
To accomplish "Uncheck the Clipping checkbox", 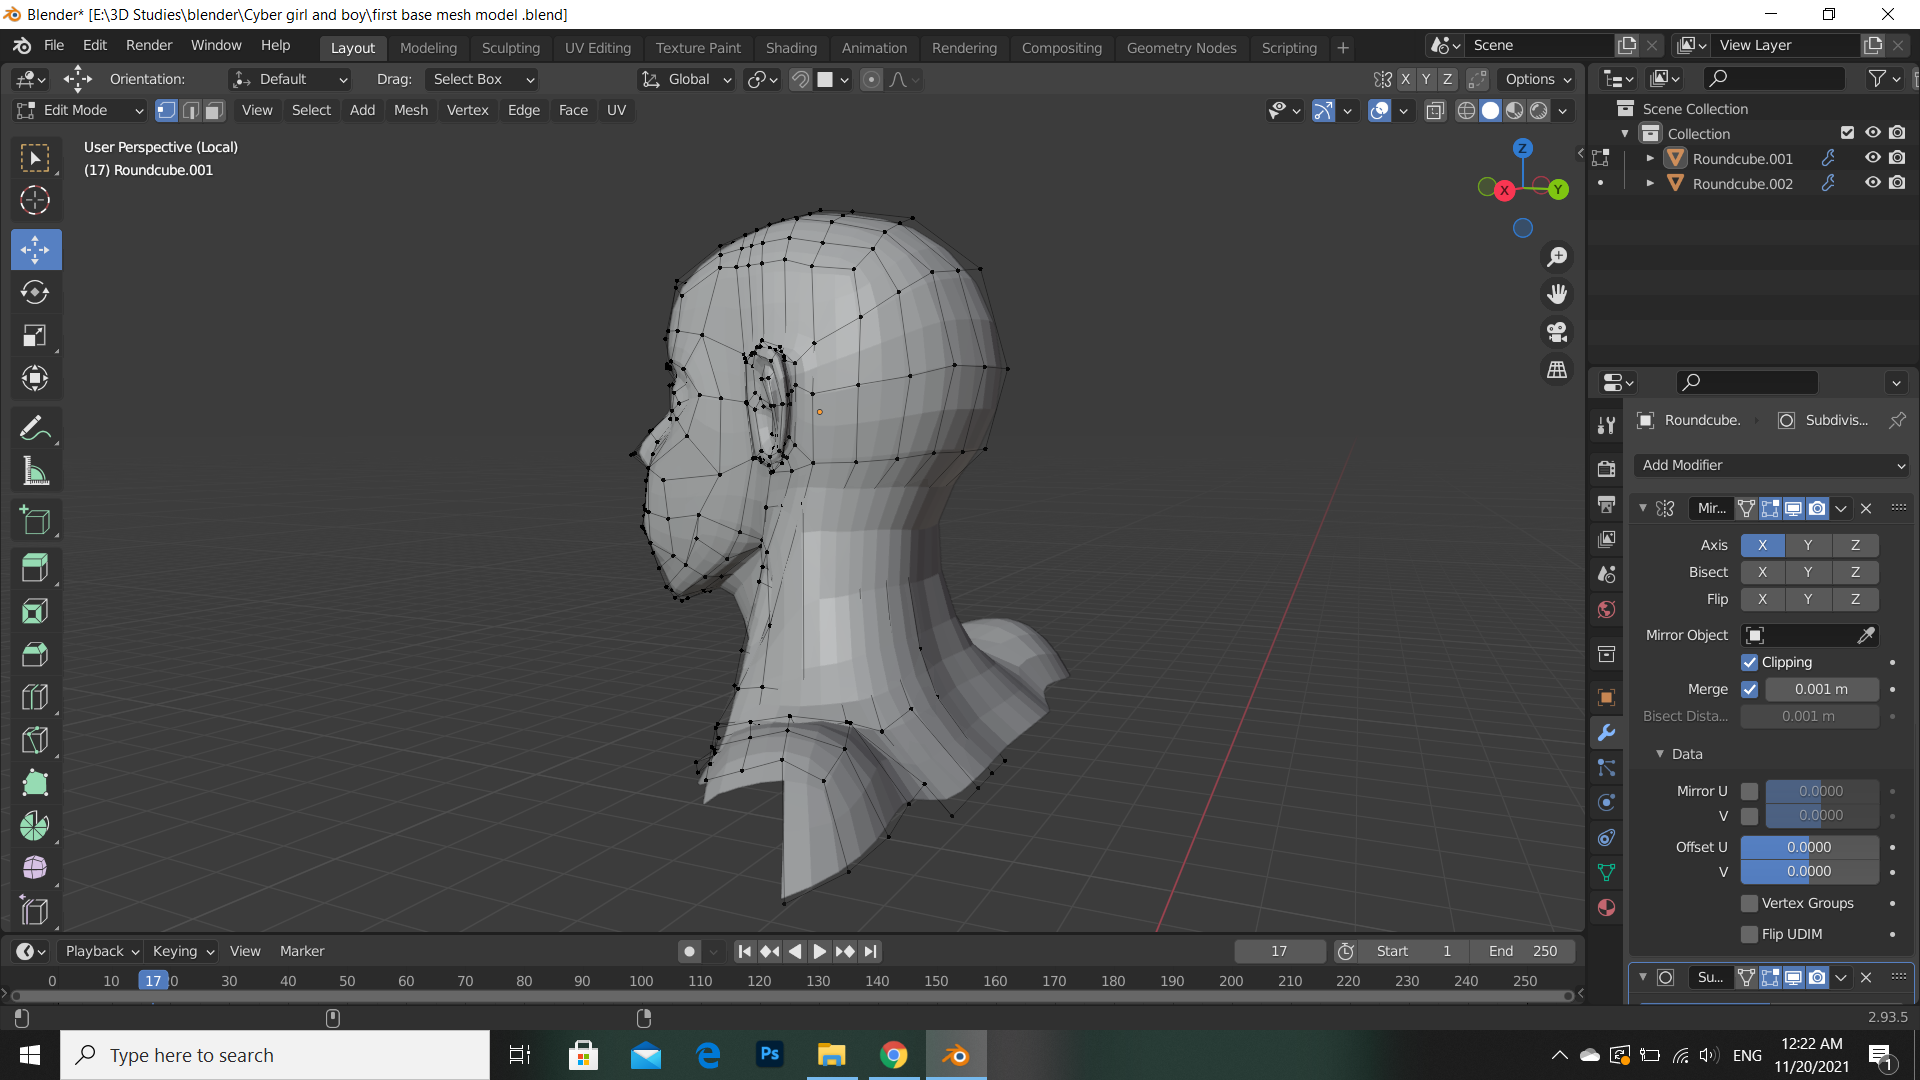I will [1750, 662].
